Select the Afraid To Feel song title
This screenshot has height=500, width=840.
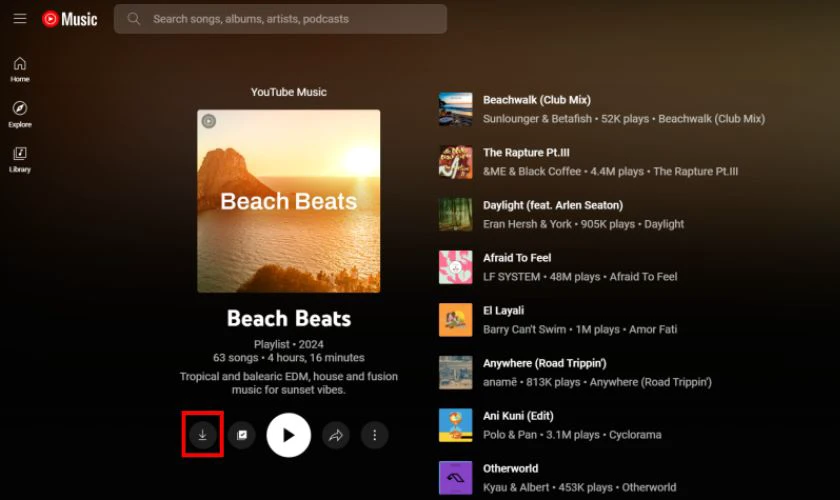tap(517, 258)
